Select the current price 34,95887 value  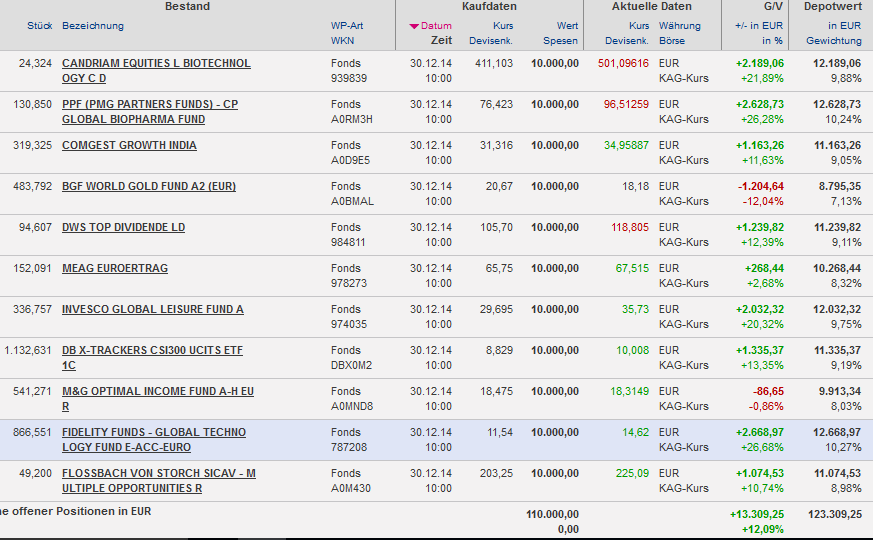[x=626, y=145]
